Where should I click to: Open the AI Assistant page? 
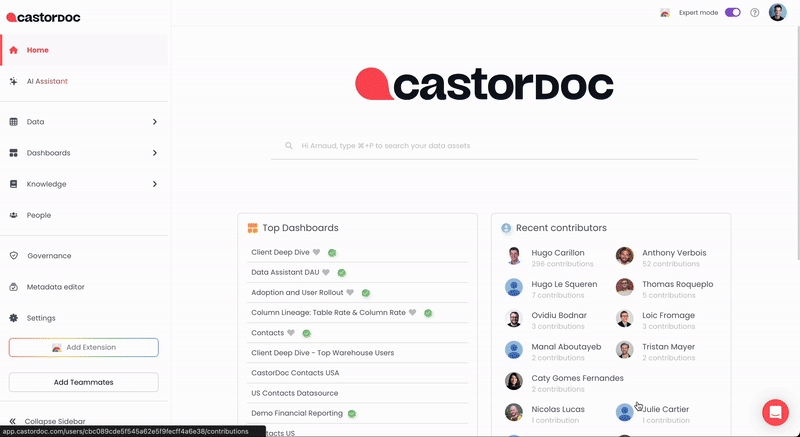[47, 81]
